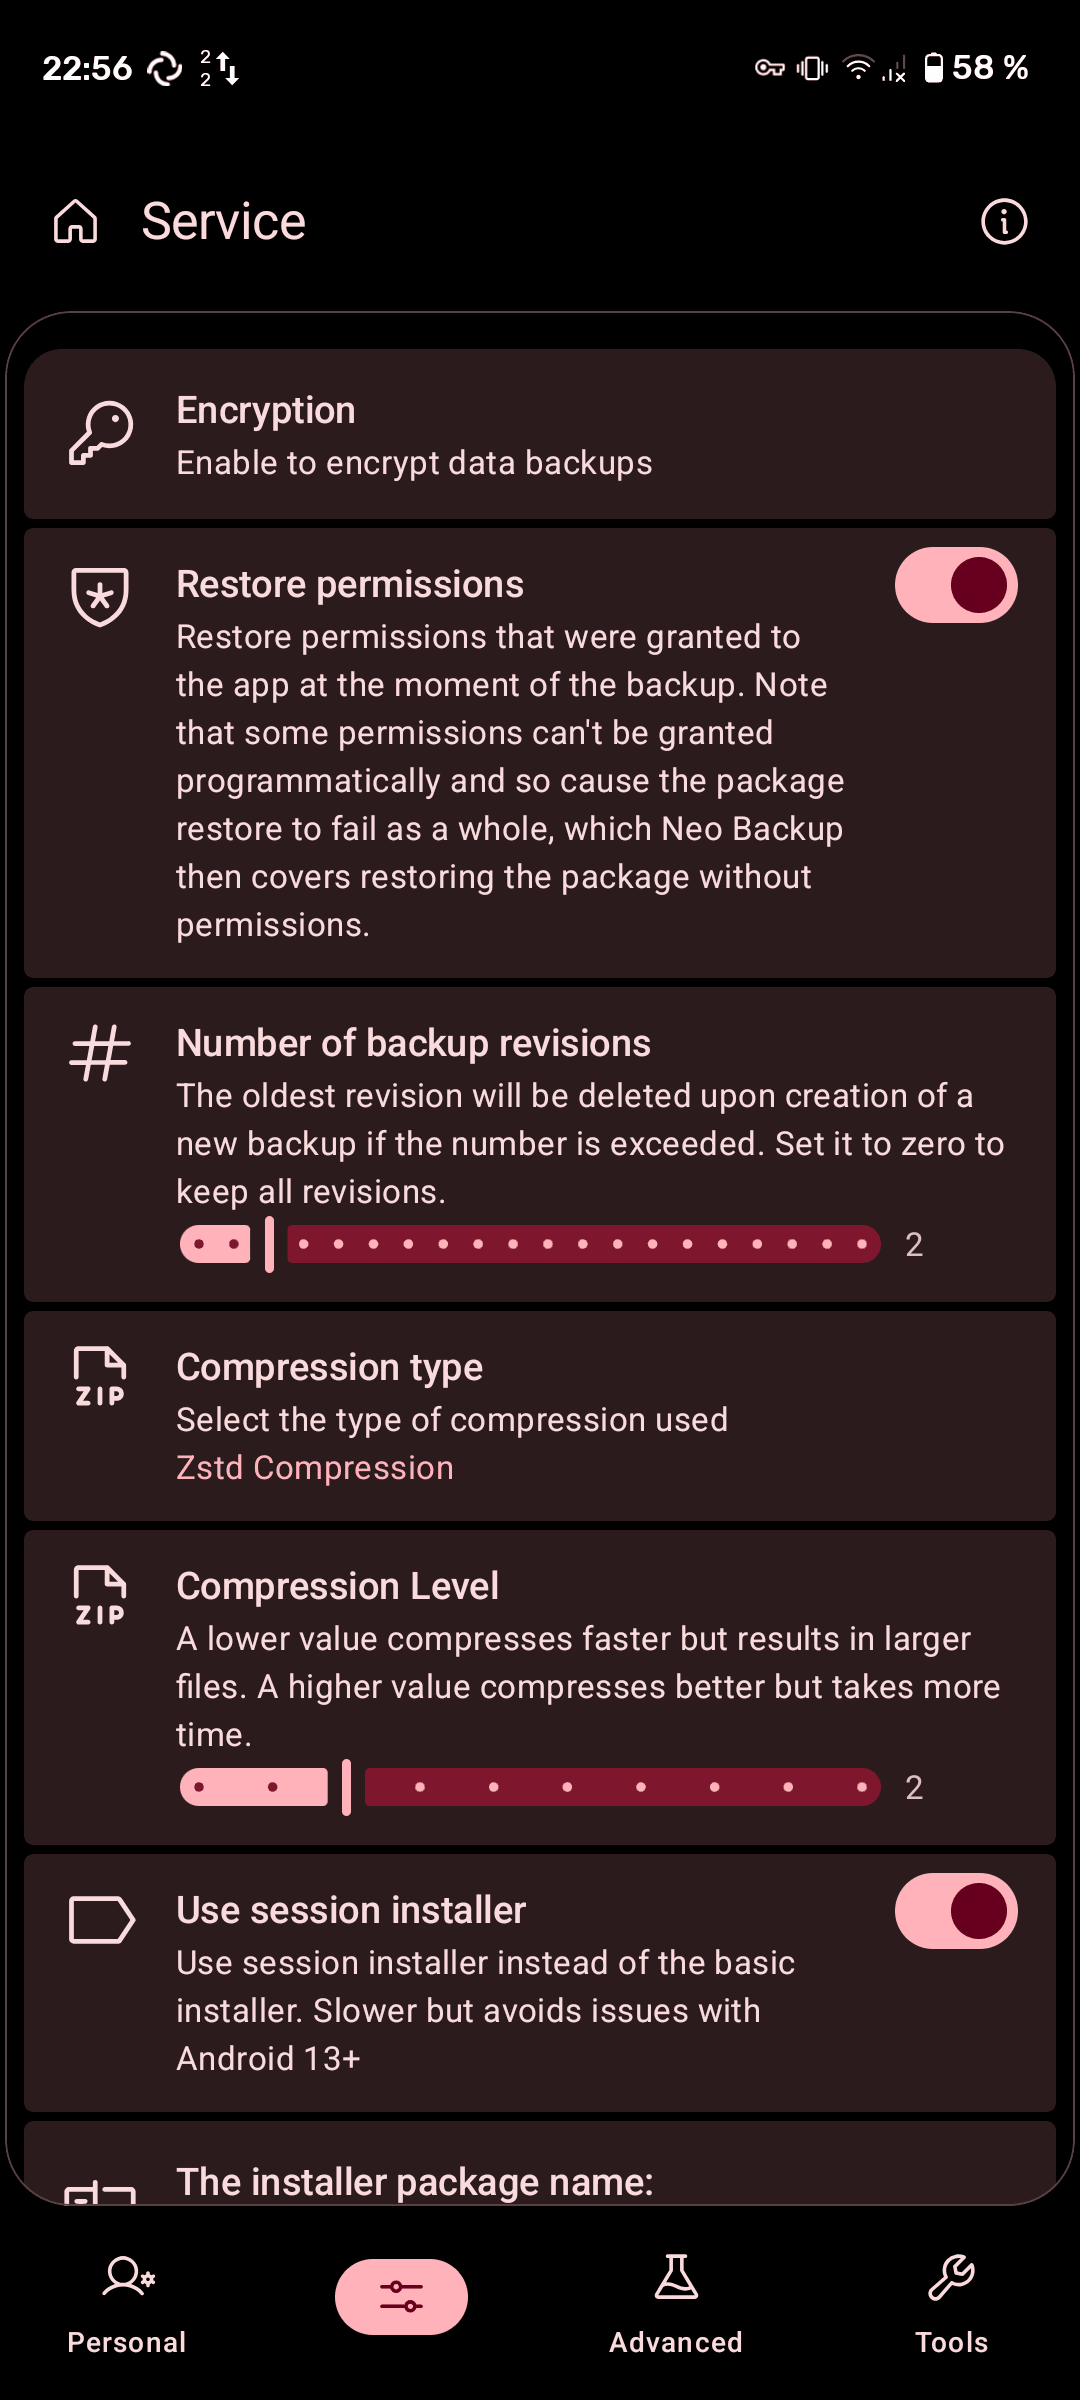Image resolution: width=1080 pixels, height=2400 pixels.
Task: Select the active Service sliders tab
Action: (x=401, y=2296)
